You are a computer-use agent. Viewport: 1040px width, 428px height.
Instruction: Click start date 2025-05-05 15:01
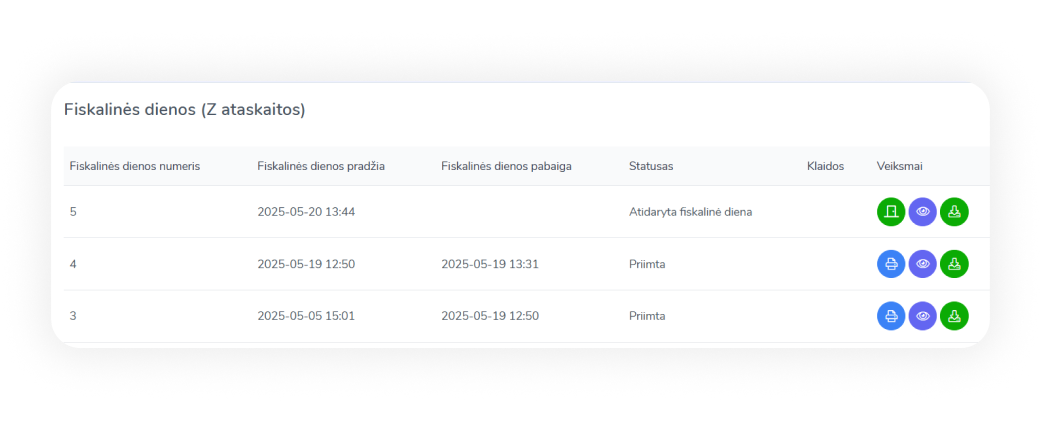306,316
